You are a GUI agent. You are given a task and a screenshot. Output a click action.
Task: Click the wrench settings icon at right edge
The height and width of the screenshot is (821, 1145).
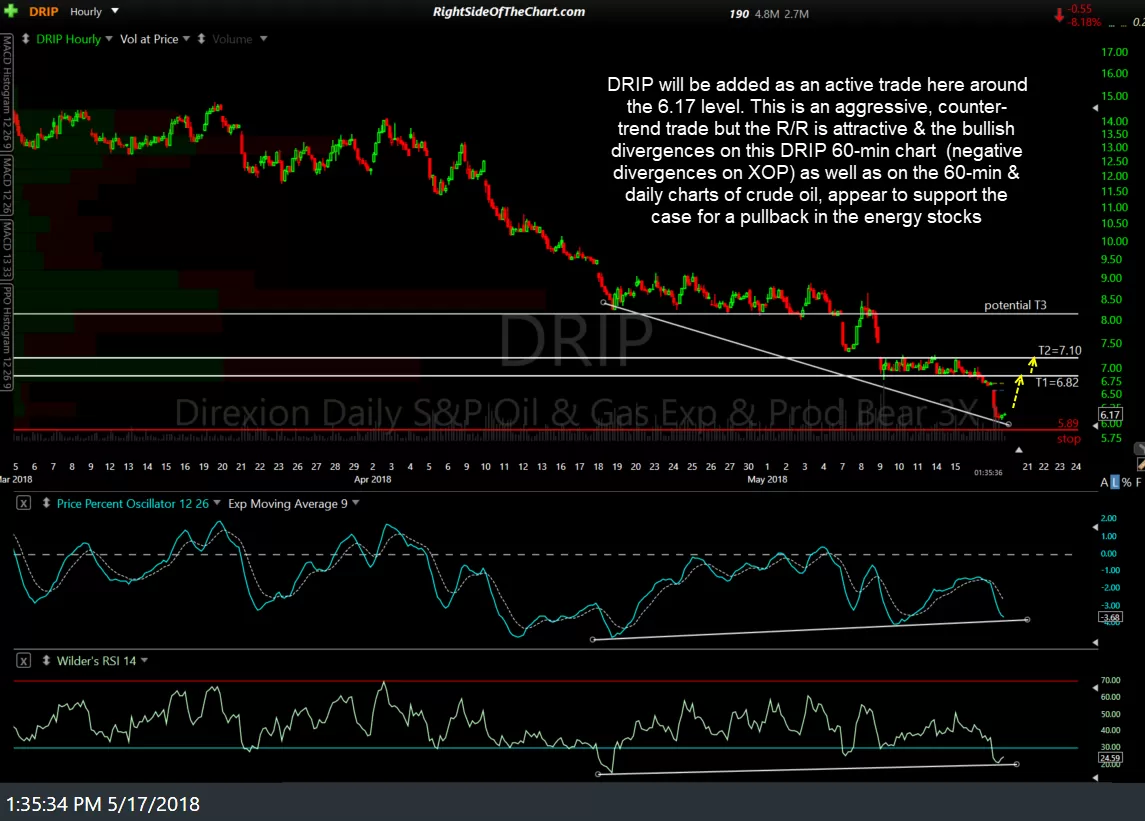[1139, 448]
